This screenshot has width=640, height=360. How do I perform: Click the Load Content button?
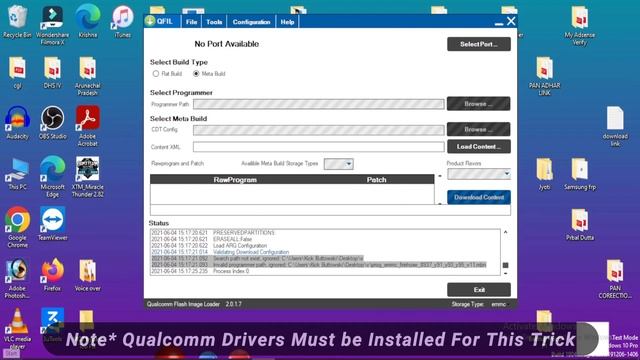coord(479,147)
